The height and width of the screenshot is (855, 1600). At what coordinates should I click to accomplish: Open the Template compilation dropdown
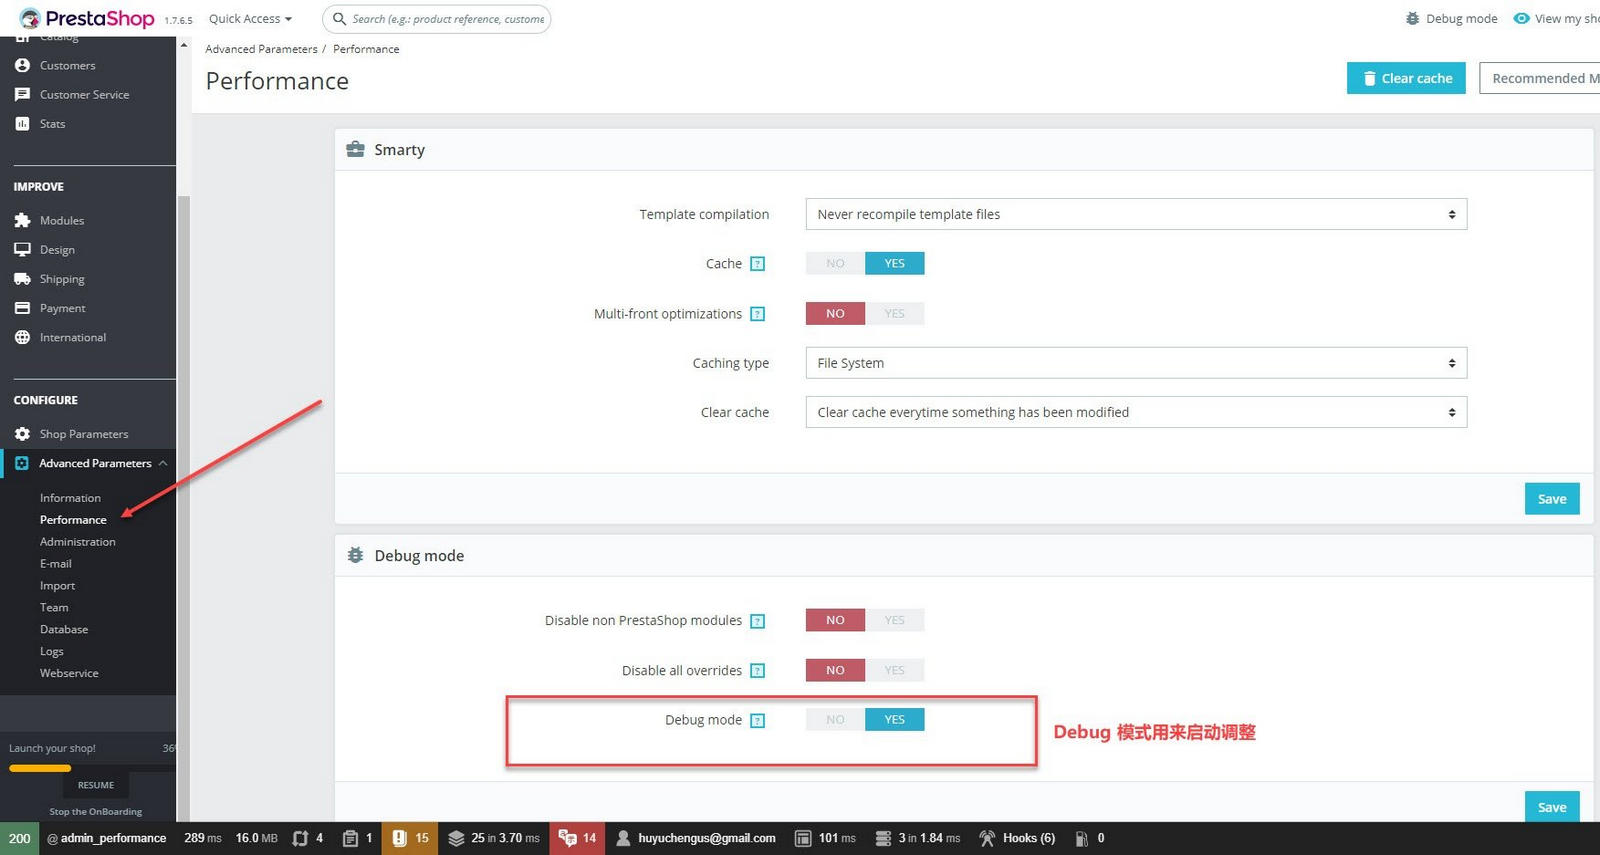click(x=1136, y=214)
